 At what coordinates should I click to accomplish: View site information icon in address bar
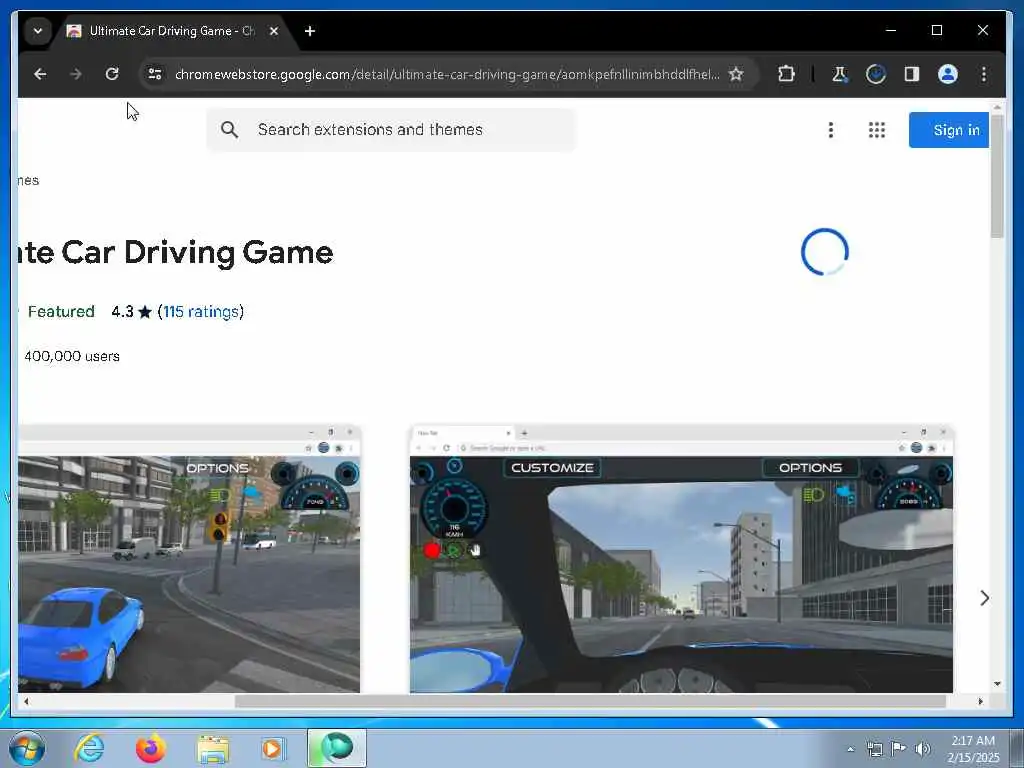click(155, 74)
